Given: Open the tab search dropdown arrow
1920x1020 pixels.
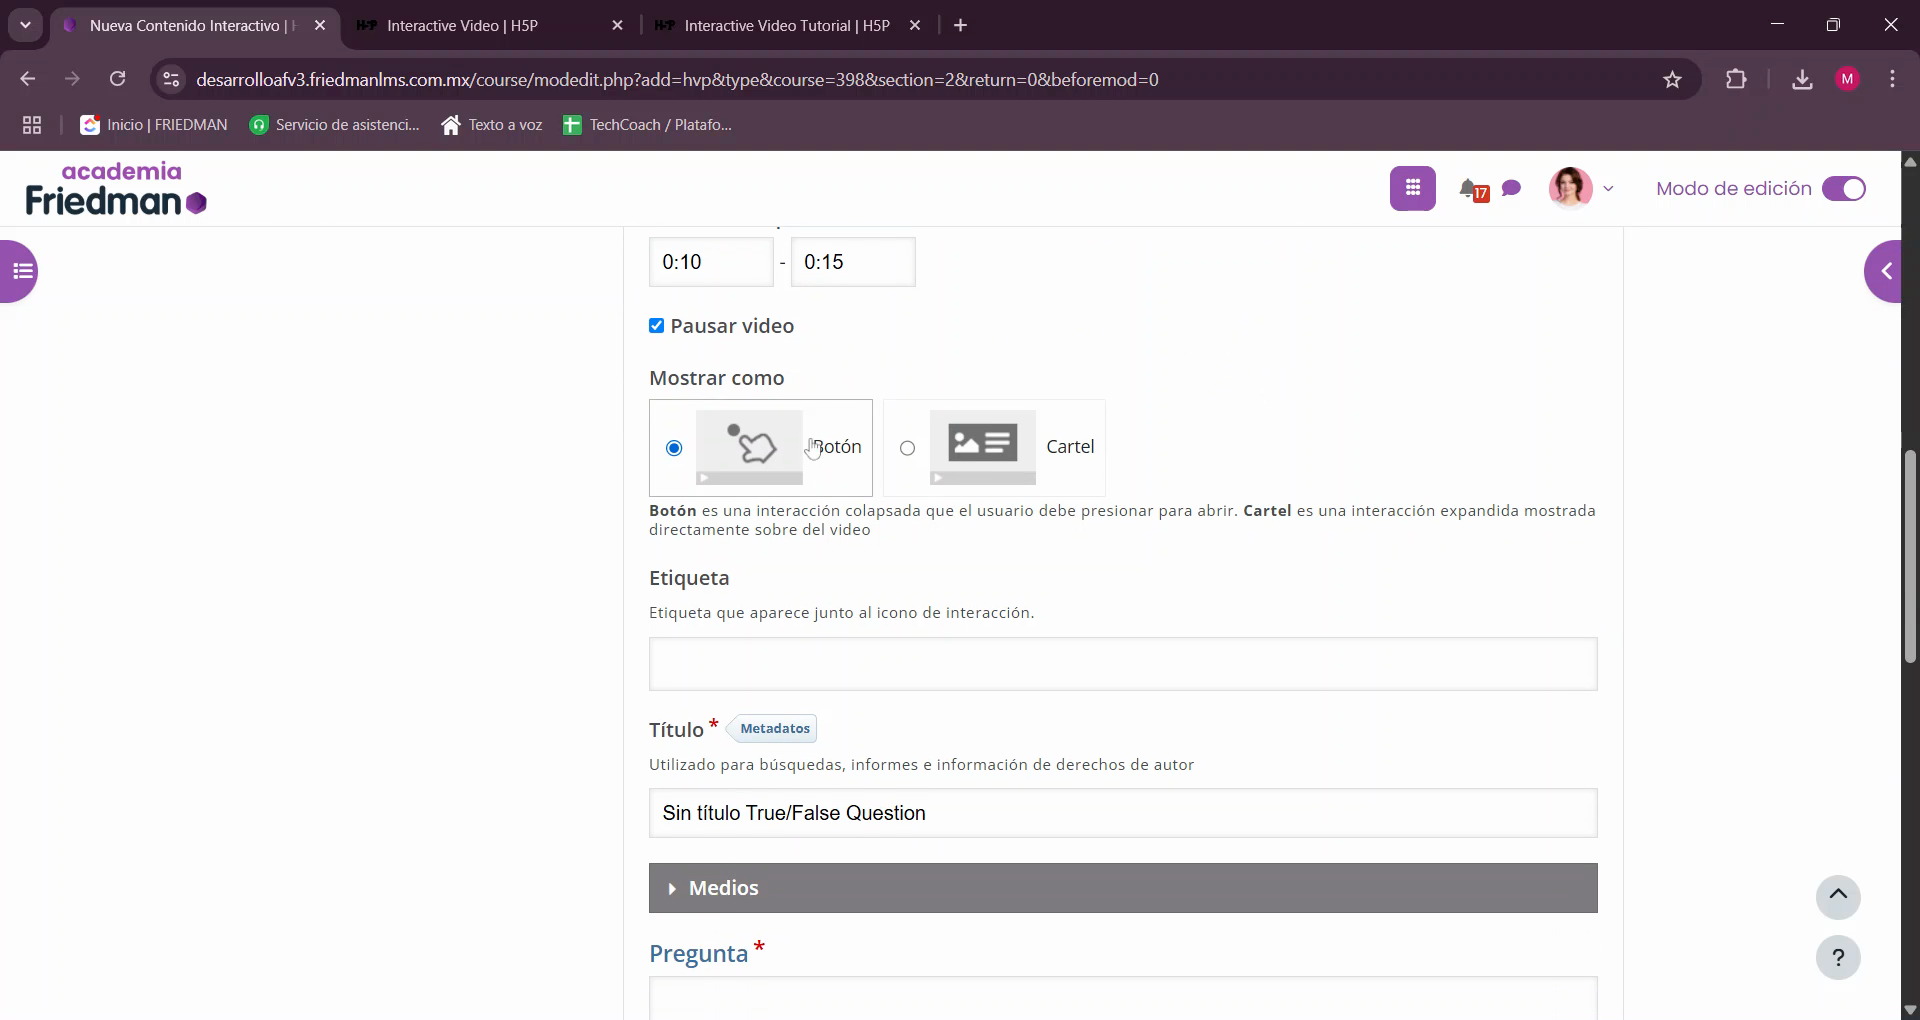Looking at the screenshot, I should pyautogui.click(x=25, y=26).
